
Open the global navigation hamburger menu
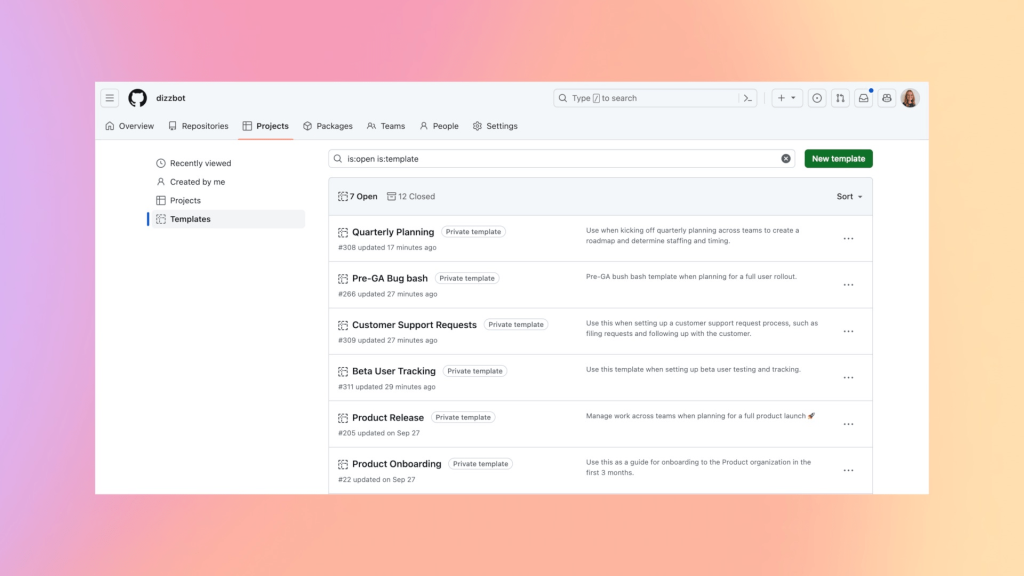pyautogui.click(x=109, y=97)
